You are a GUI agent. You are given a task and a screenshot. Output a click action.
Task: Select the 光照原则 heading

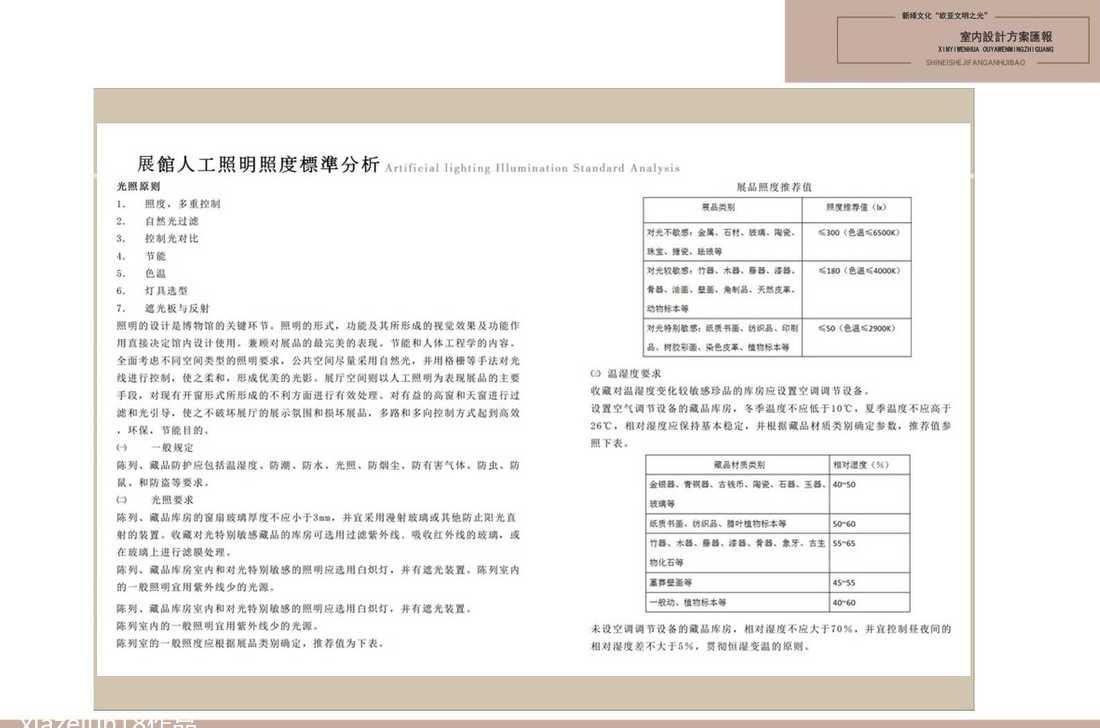(138, 187)
